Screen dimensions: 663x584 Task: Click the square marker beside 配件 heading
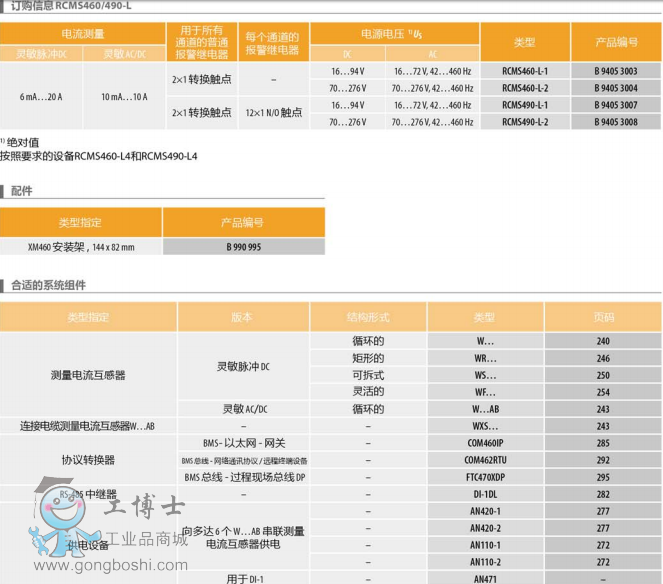[4, 190]
